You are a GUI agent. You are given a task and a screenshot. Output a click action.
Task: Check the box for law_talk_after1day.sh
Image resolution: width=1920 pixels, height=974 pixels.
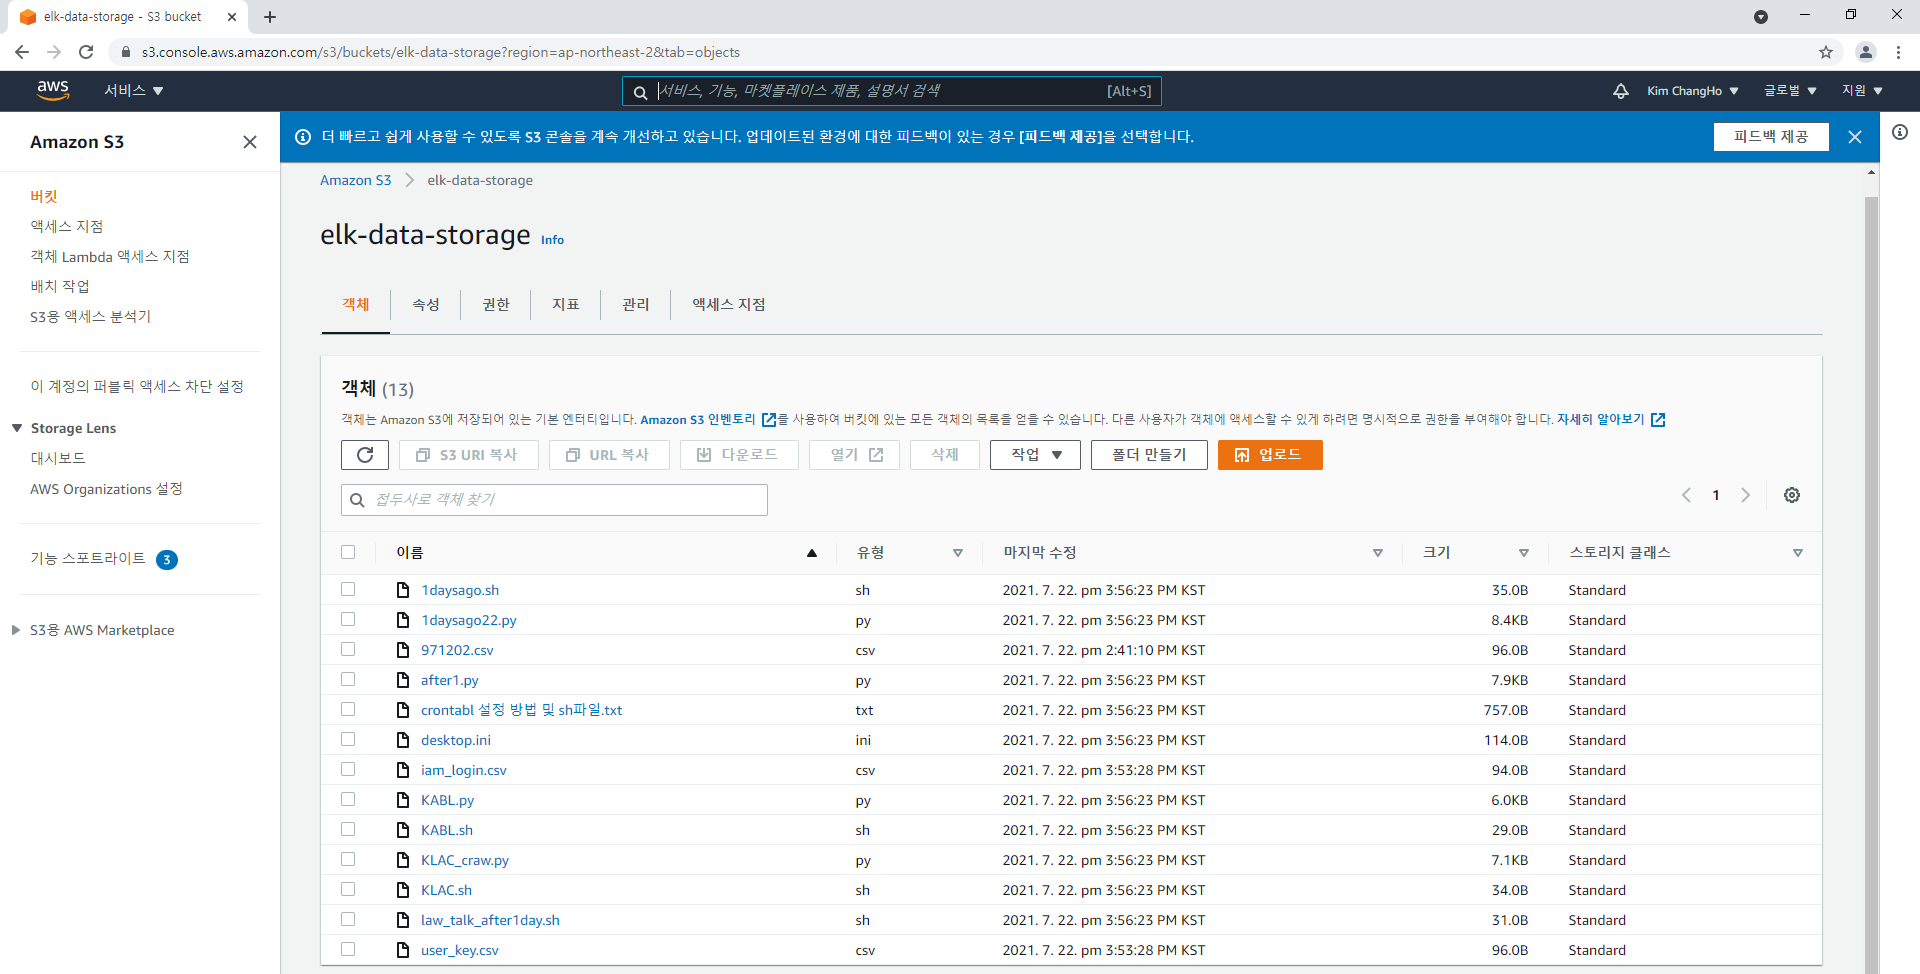point(348,919)
